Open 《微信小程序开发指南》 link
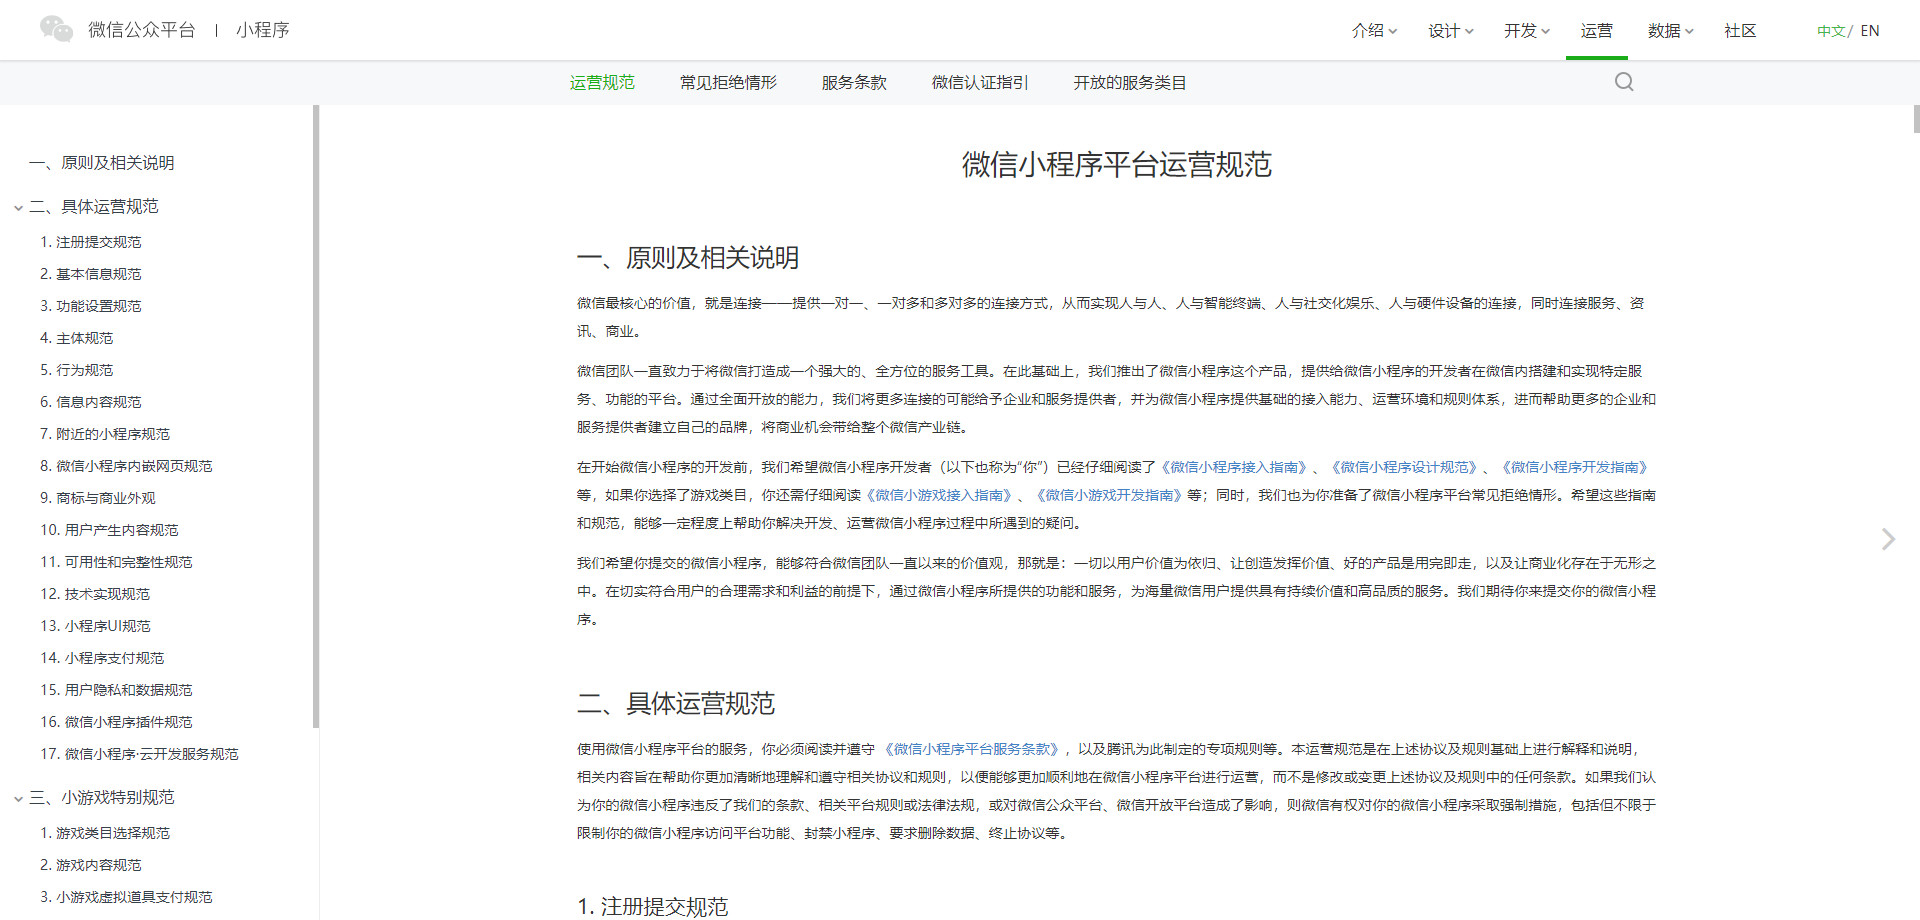1920x920 pixels. pyautogui.click(x=1575, y=467)
